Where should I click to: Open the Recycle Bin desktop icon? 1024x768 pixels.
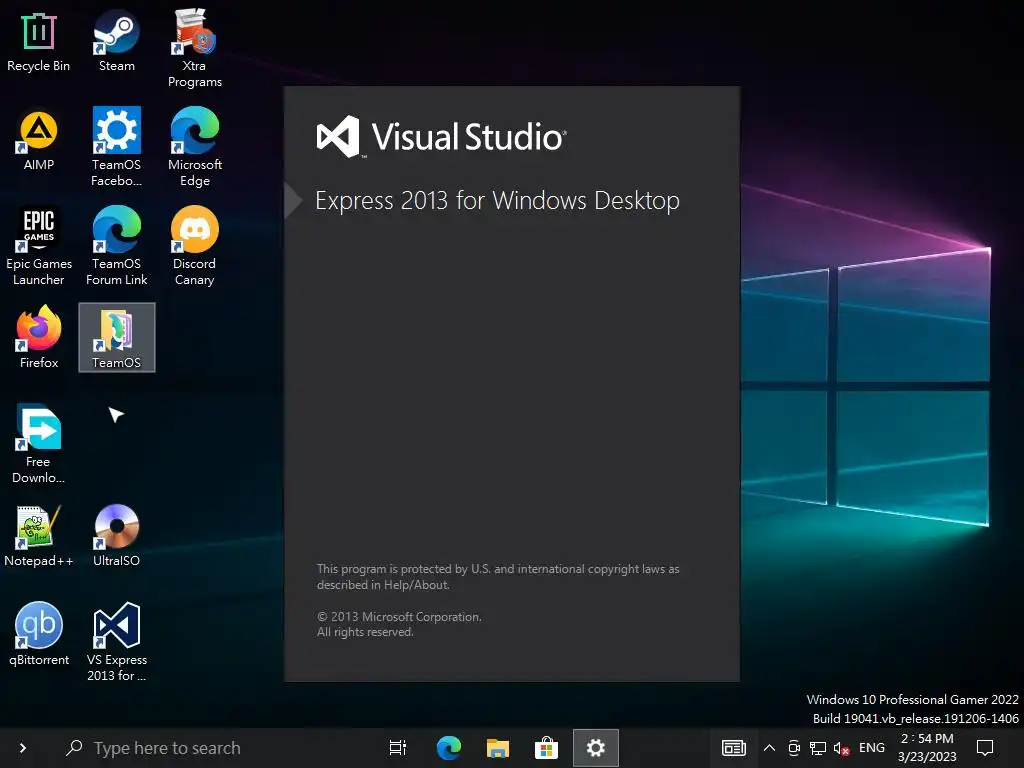(x=39, y=43)
